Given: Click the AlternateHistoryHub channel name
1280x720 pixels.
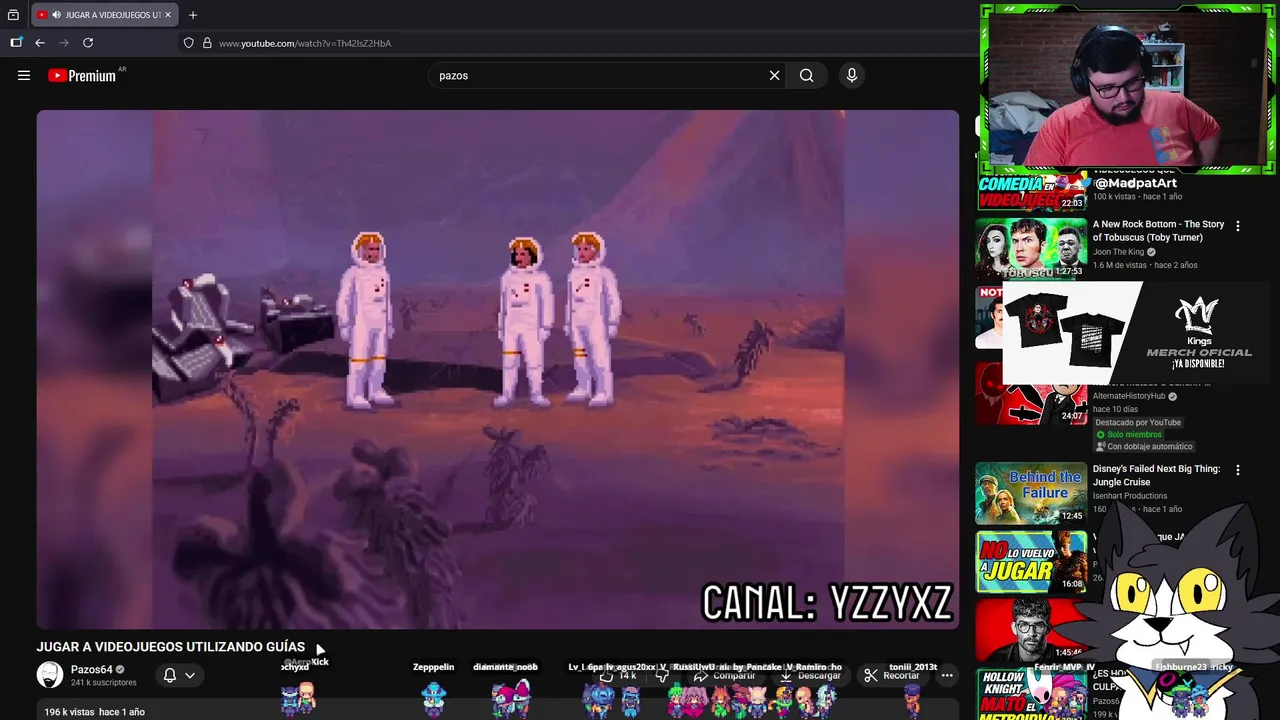Looking at the screenshot, I should 1129,396.
